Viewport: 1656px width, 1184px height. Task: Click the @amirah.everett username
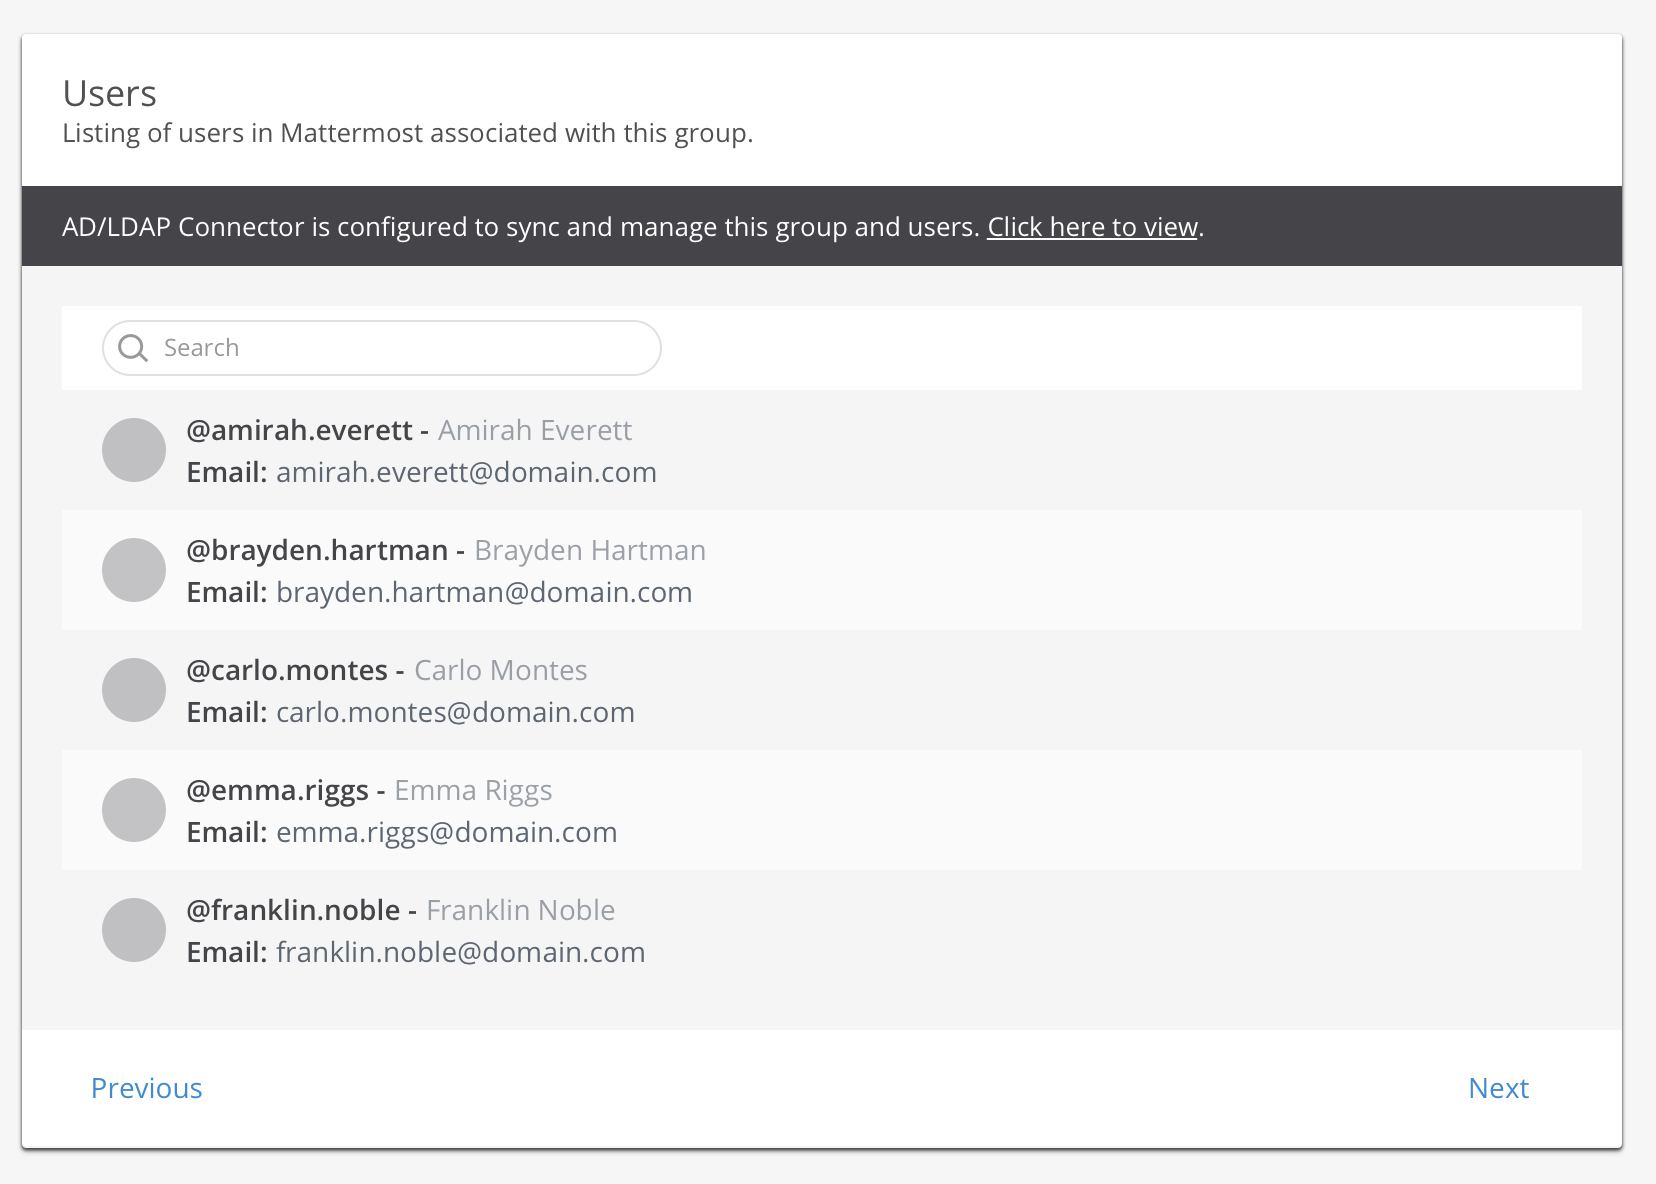click(x=299, y=430)
